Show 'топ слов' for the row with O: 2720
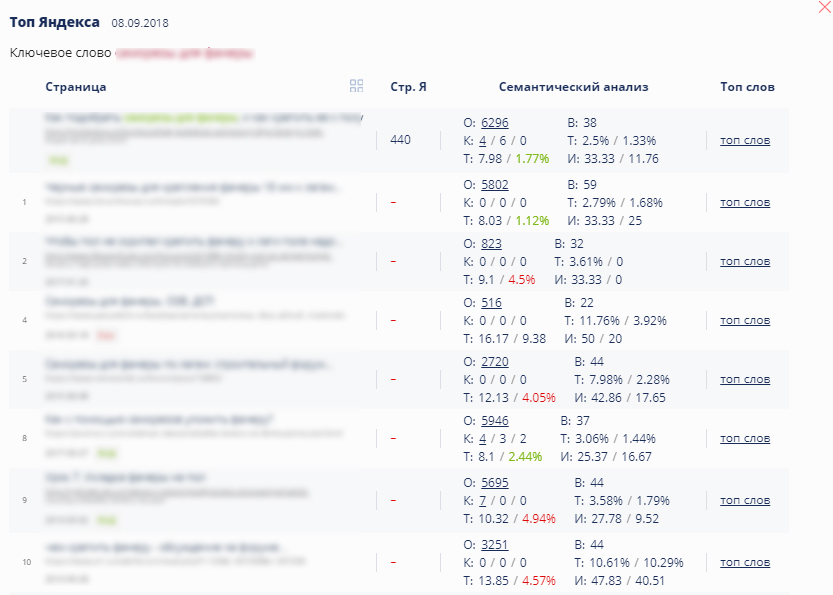This screenshot has height=595, width=833. 745,380
